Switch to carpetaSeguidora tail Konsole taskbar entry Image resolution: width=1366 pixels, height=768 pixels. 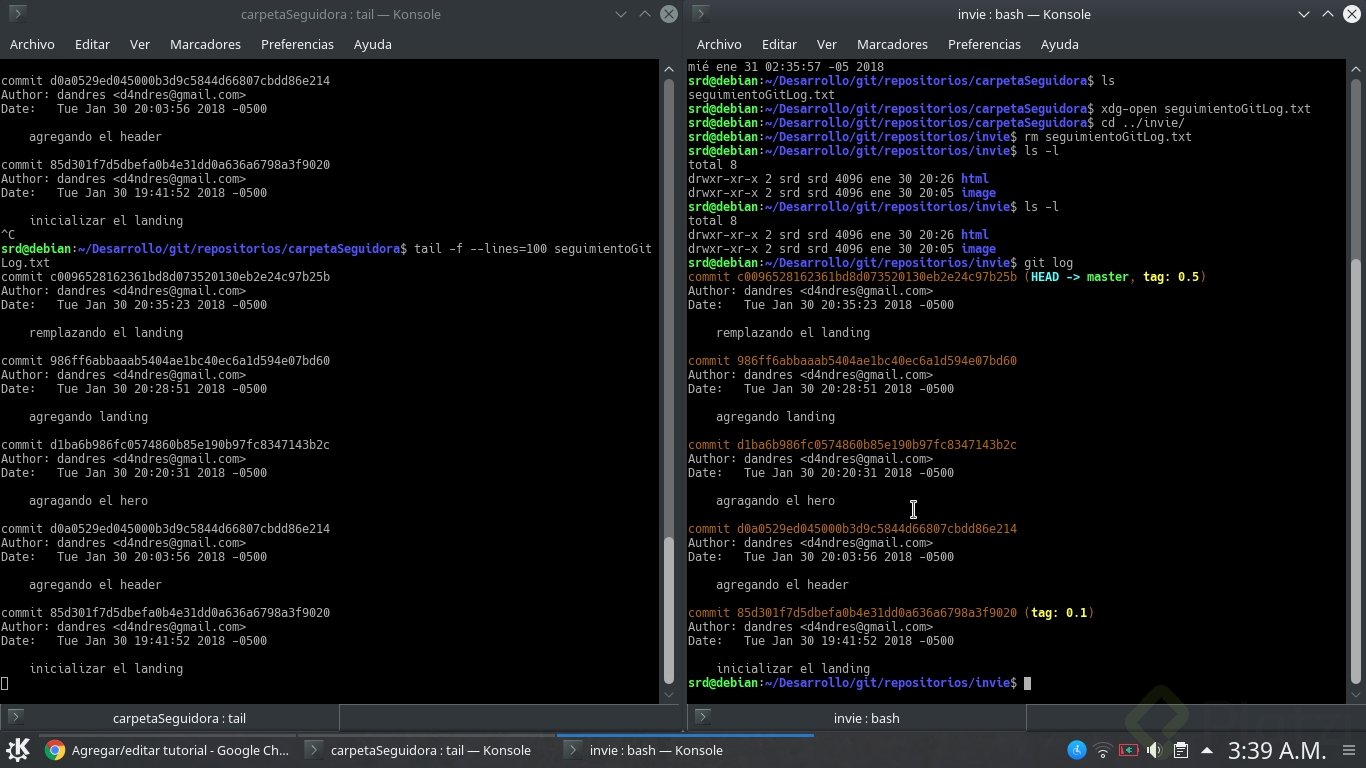[427, 750]
